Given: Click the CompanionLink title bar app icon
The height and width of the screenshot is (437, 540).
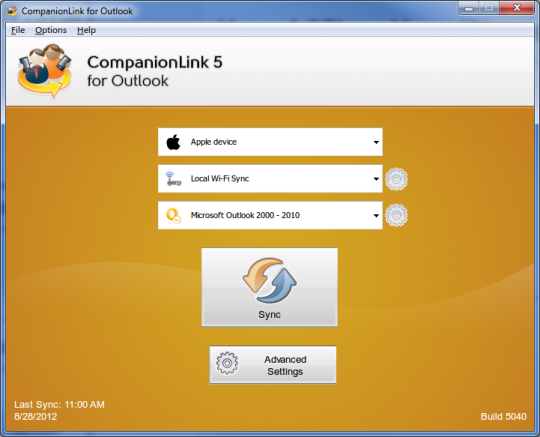Looking at the screenshot, I should point(12,11).
